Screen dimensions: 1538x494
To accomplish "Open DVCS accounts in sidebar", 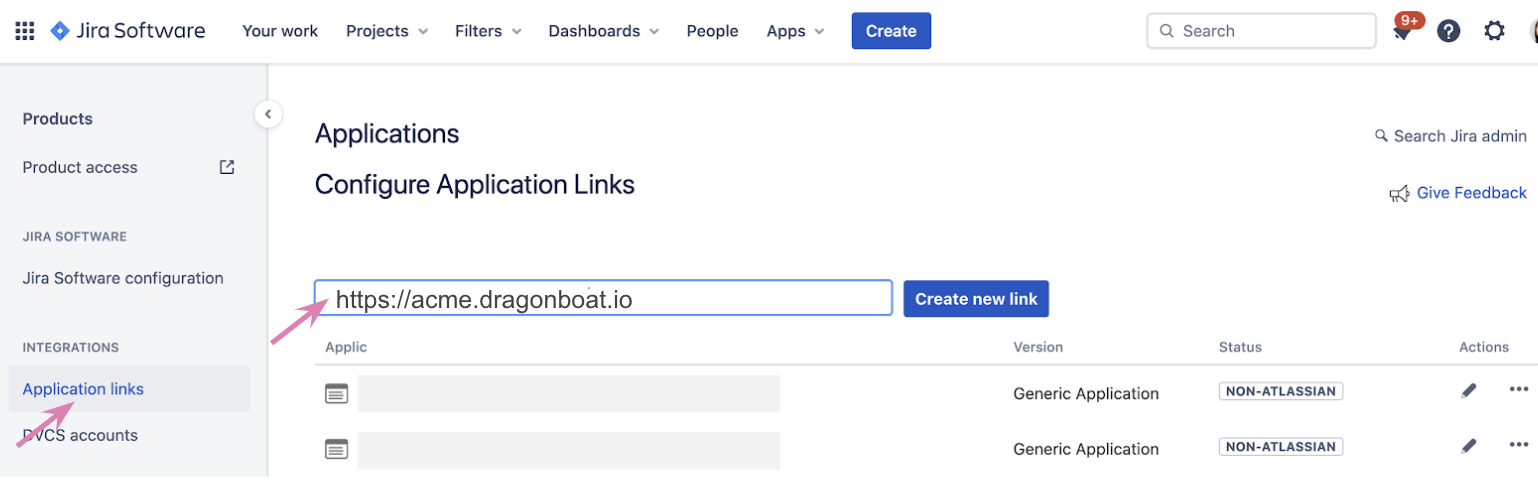I will pyautogui.click(x=80, y=435).
